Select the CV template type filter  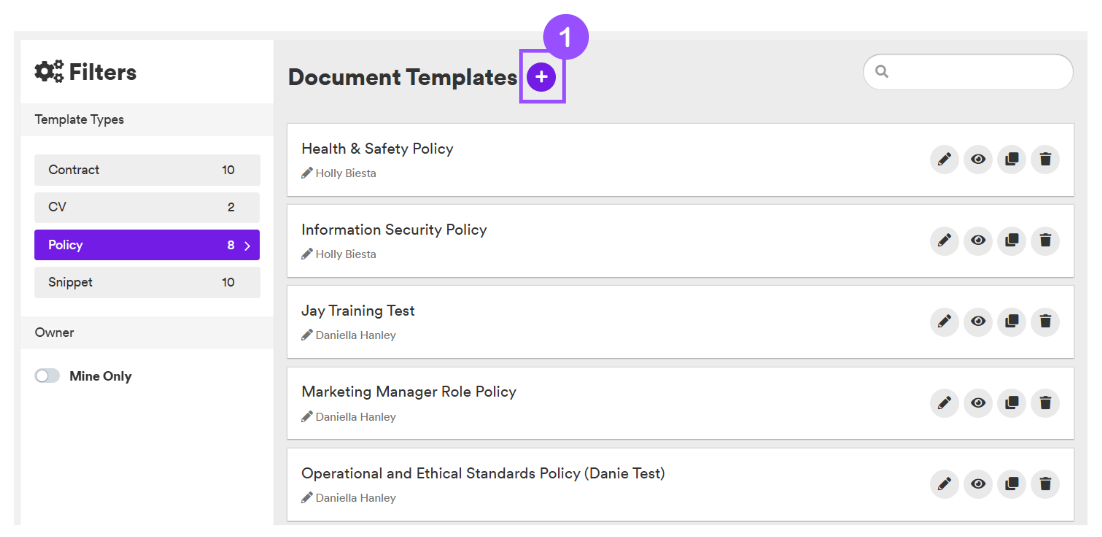147,207
